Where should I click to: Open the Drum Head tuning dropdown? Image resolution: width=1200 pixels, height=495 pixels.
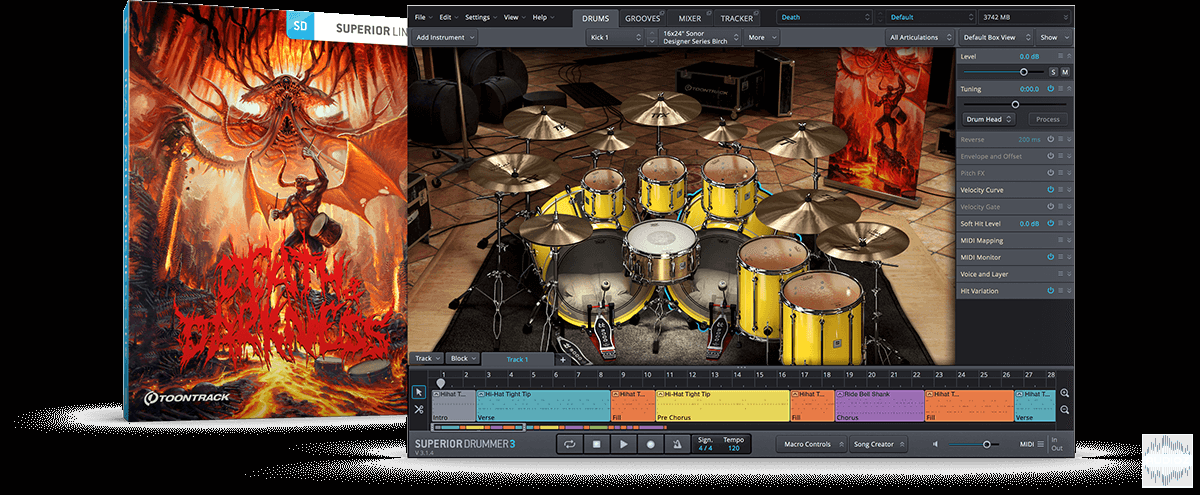(988, 119)
